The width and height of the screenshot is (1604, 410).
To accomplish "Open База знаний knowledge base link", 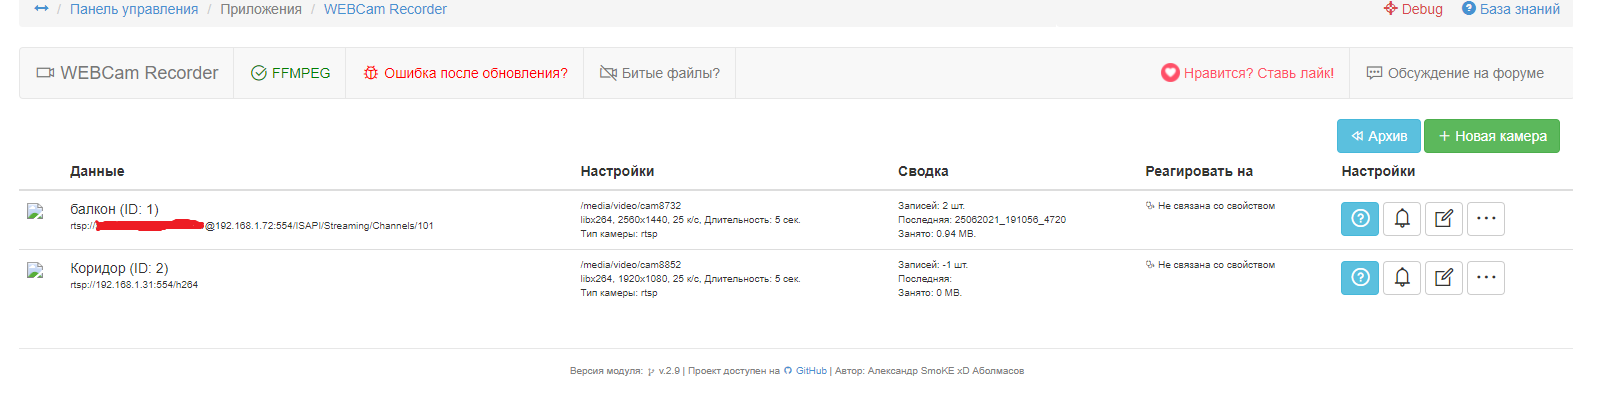I will click(x=1511, y=9).
